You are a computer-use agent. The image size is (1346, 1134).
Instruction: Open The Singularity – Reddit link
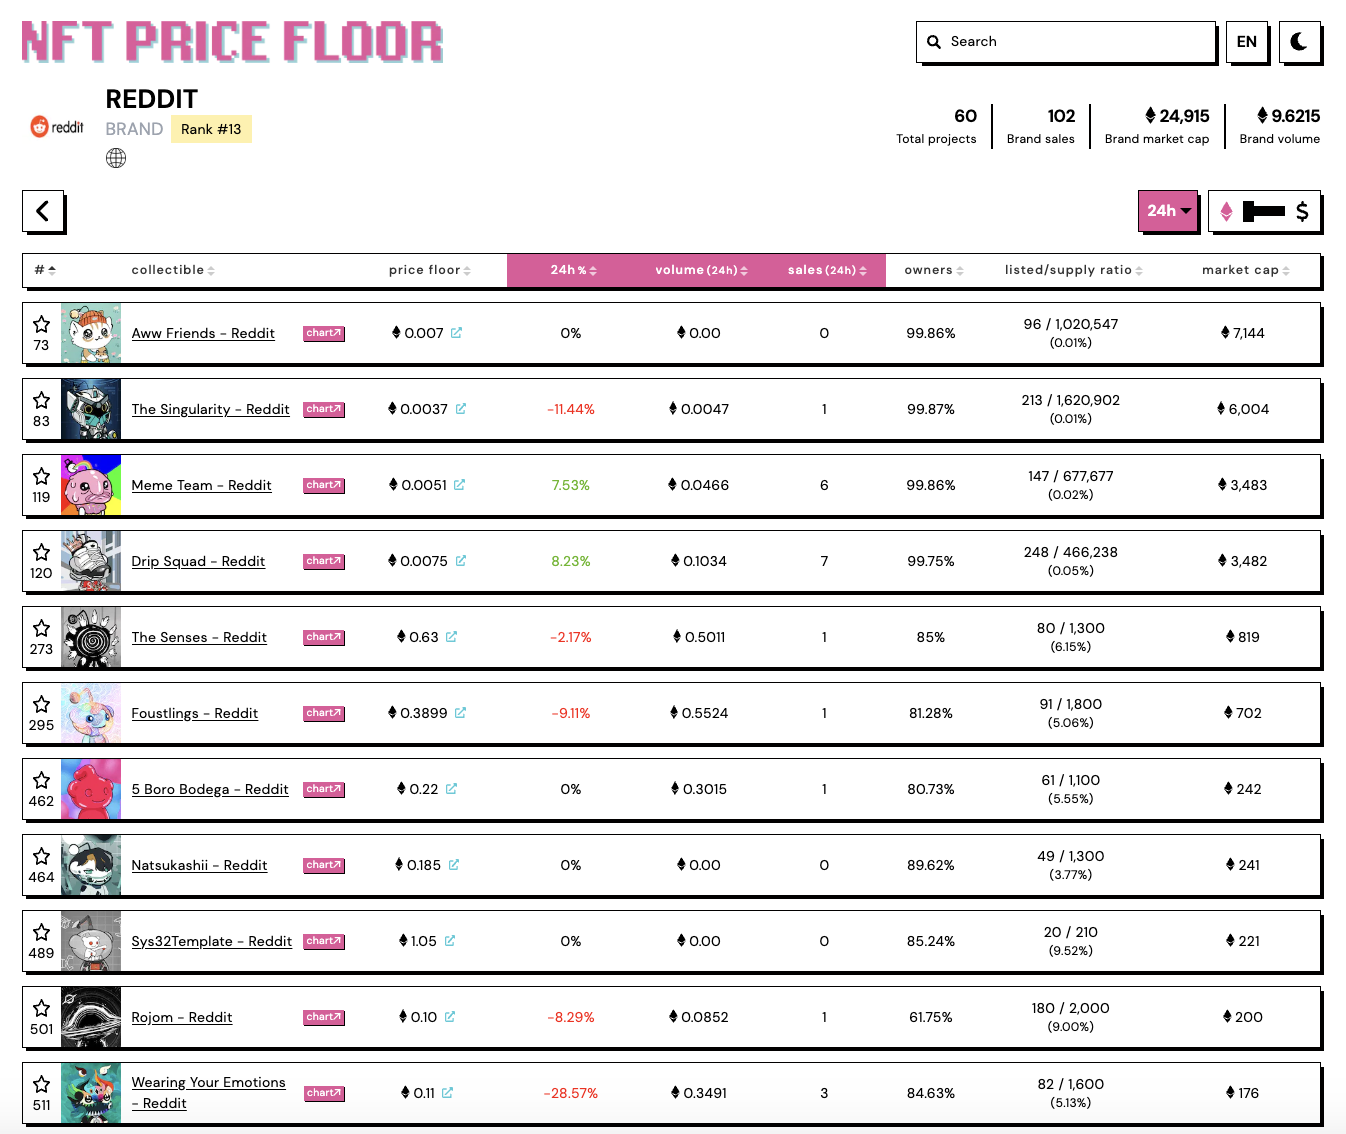pyautogui.click(x=210, y=409)
